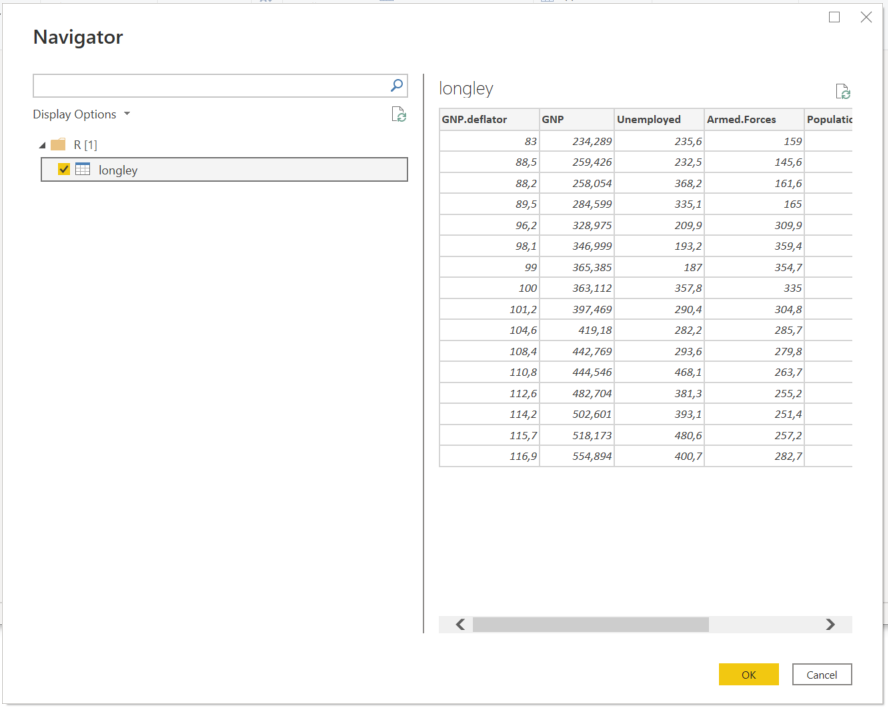Select the longley tree item
Viewport: 888px width, 709px height.
(224, 169)
